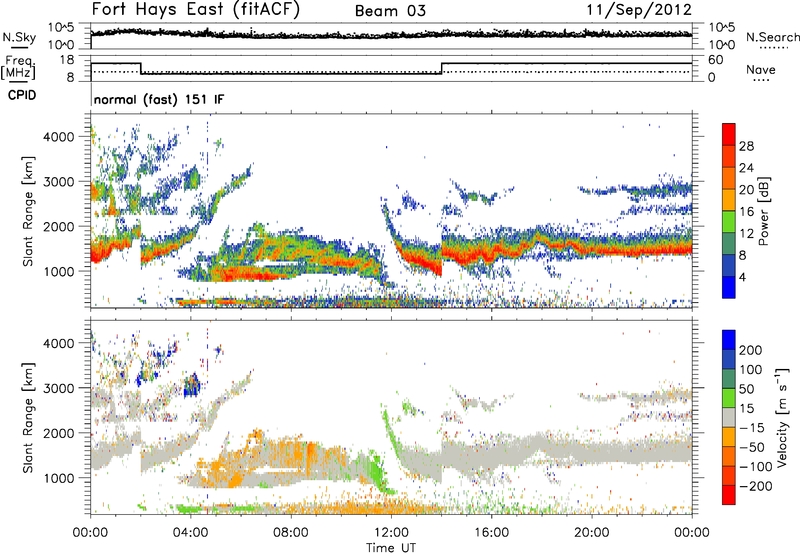Pick the gray segment of the velocity colorbar

729,418
